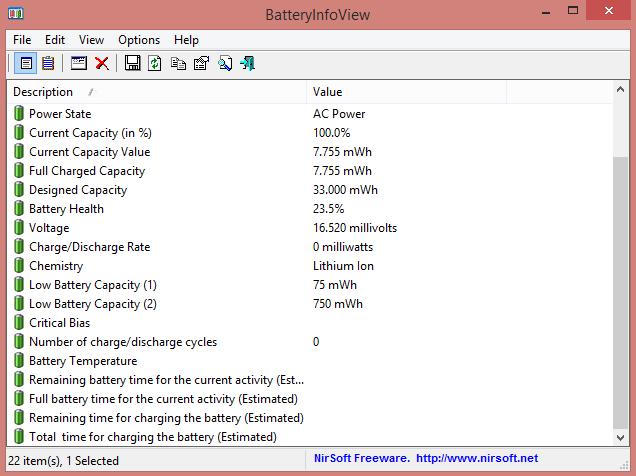Select the Battery Temperature row

tap(309, 360)
